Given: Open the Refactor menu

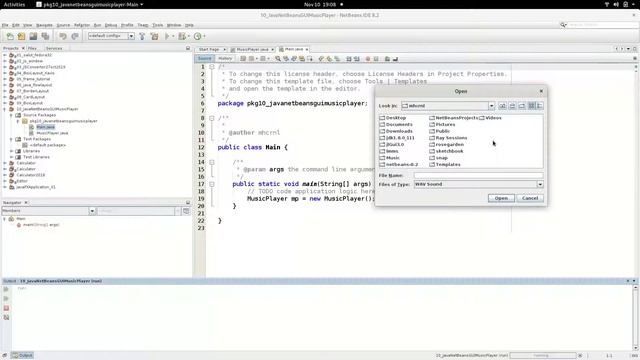Looking at the screenshot, I should click(x=82, y=25).
